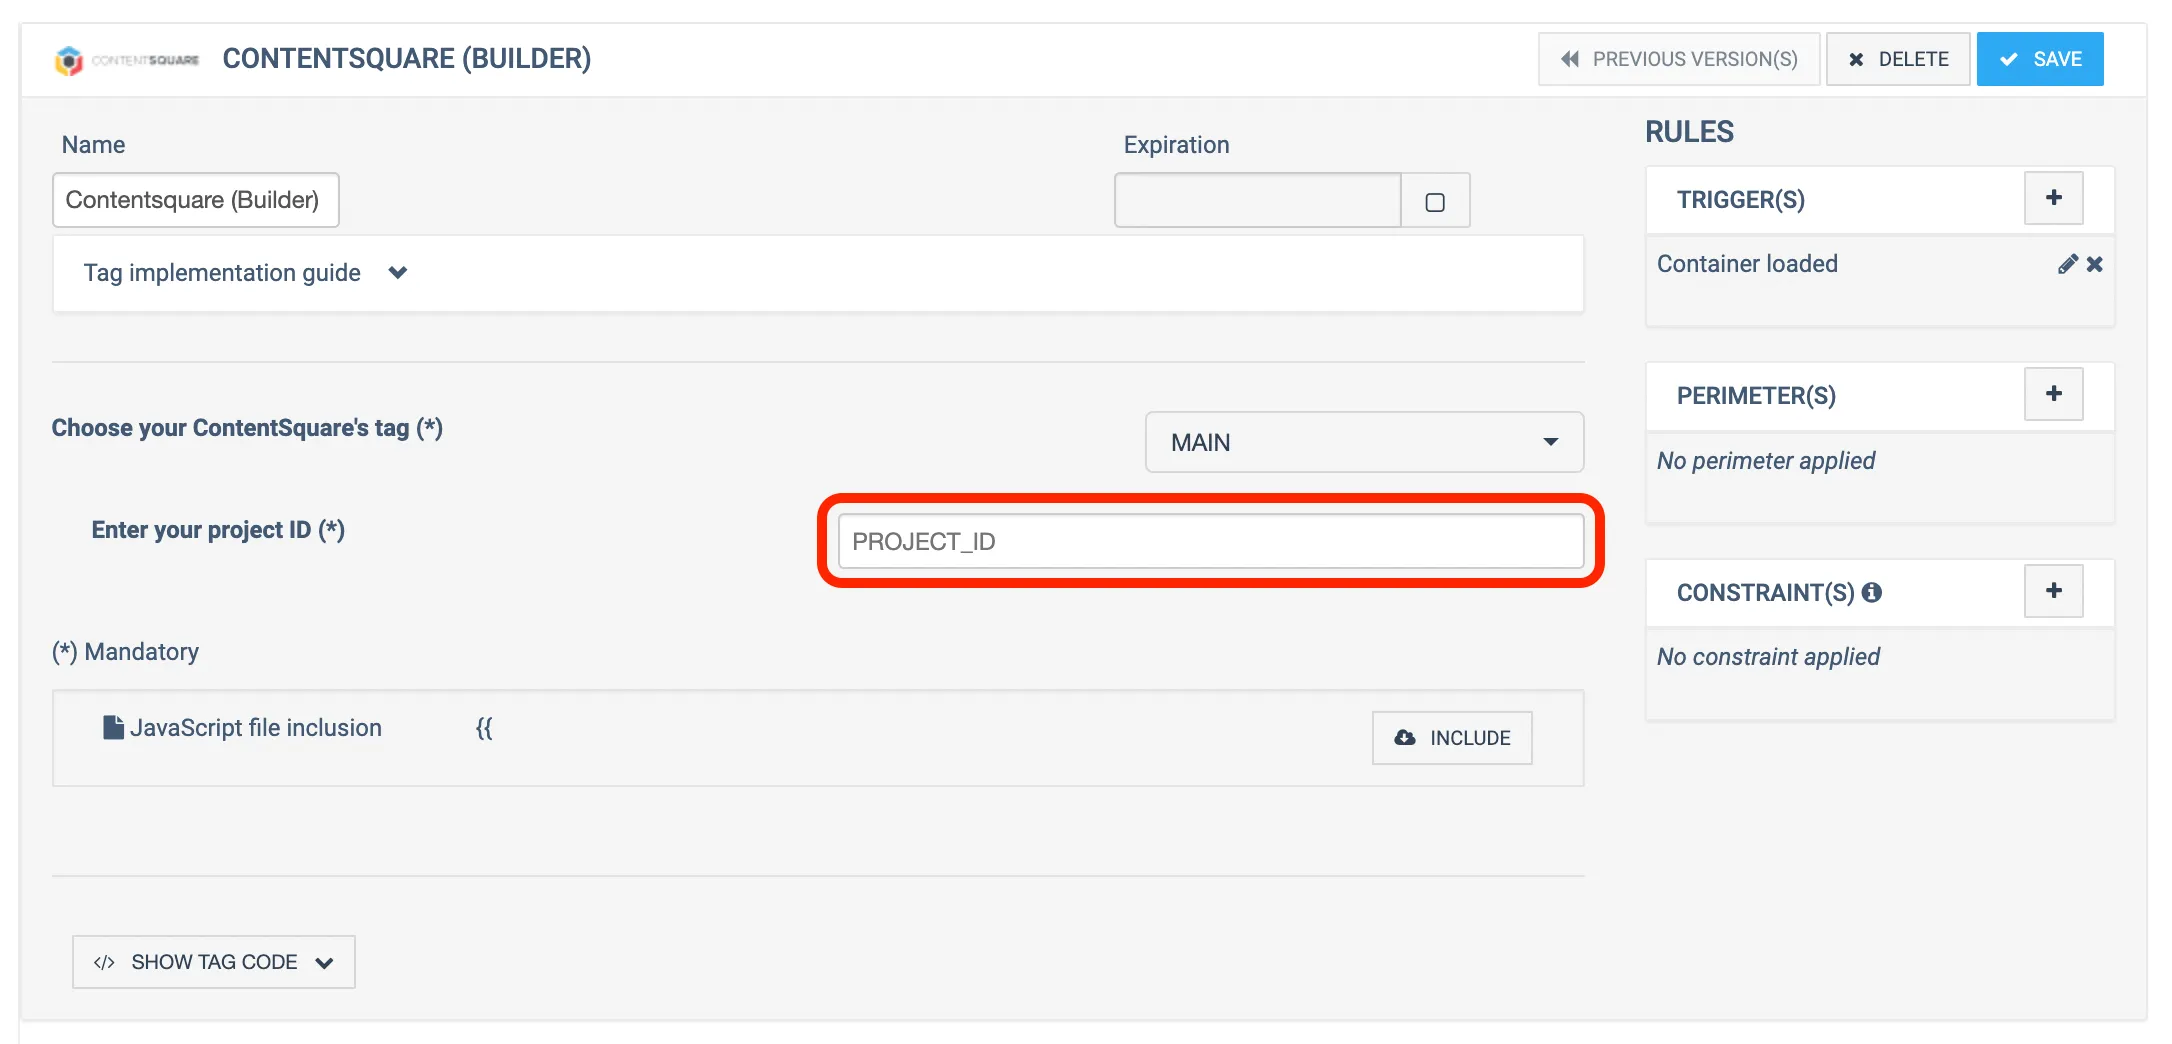Click the tag Name text field
Screen dimensions: 2172x1044
point(195,200)
